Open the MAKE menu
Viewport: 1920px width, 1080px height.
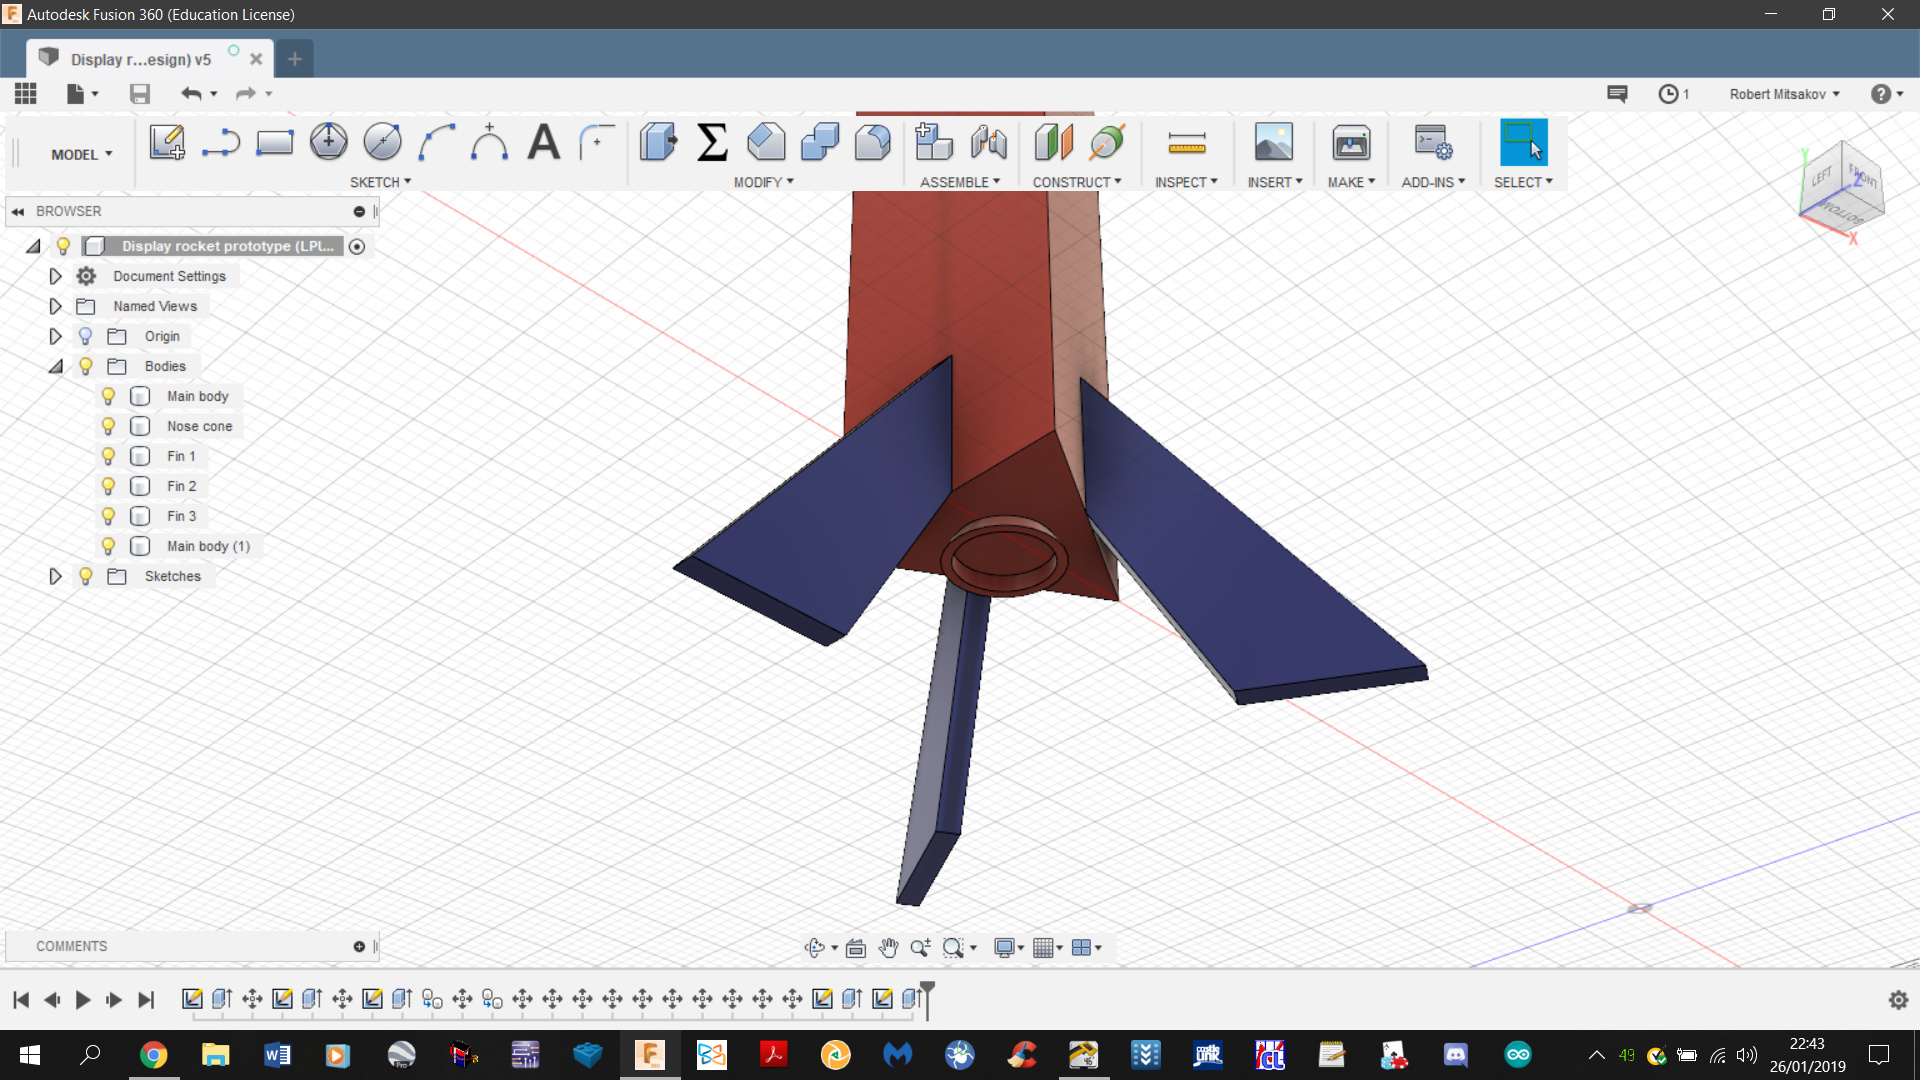(1351, 182)
